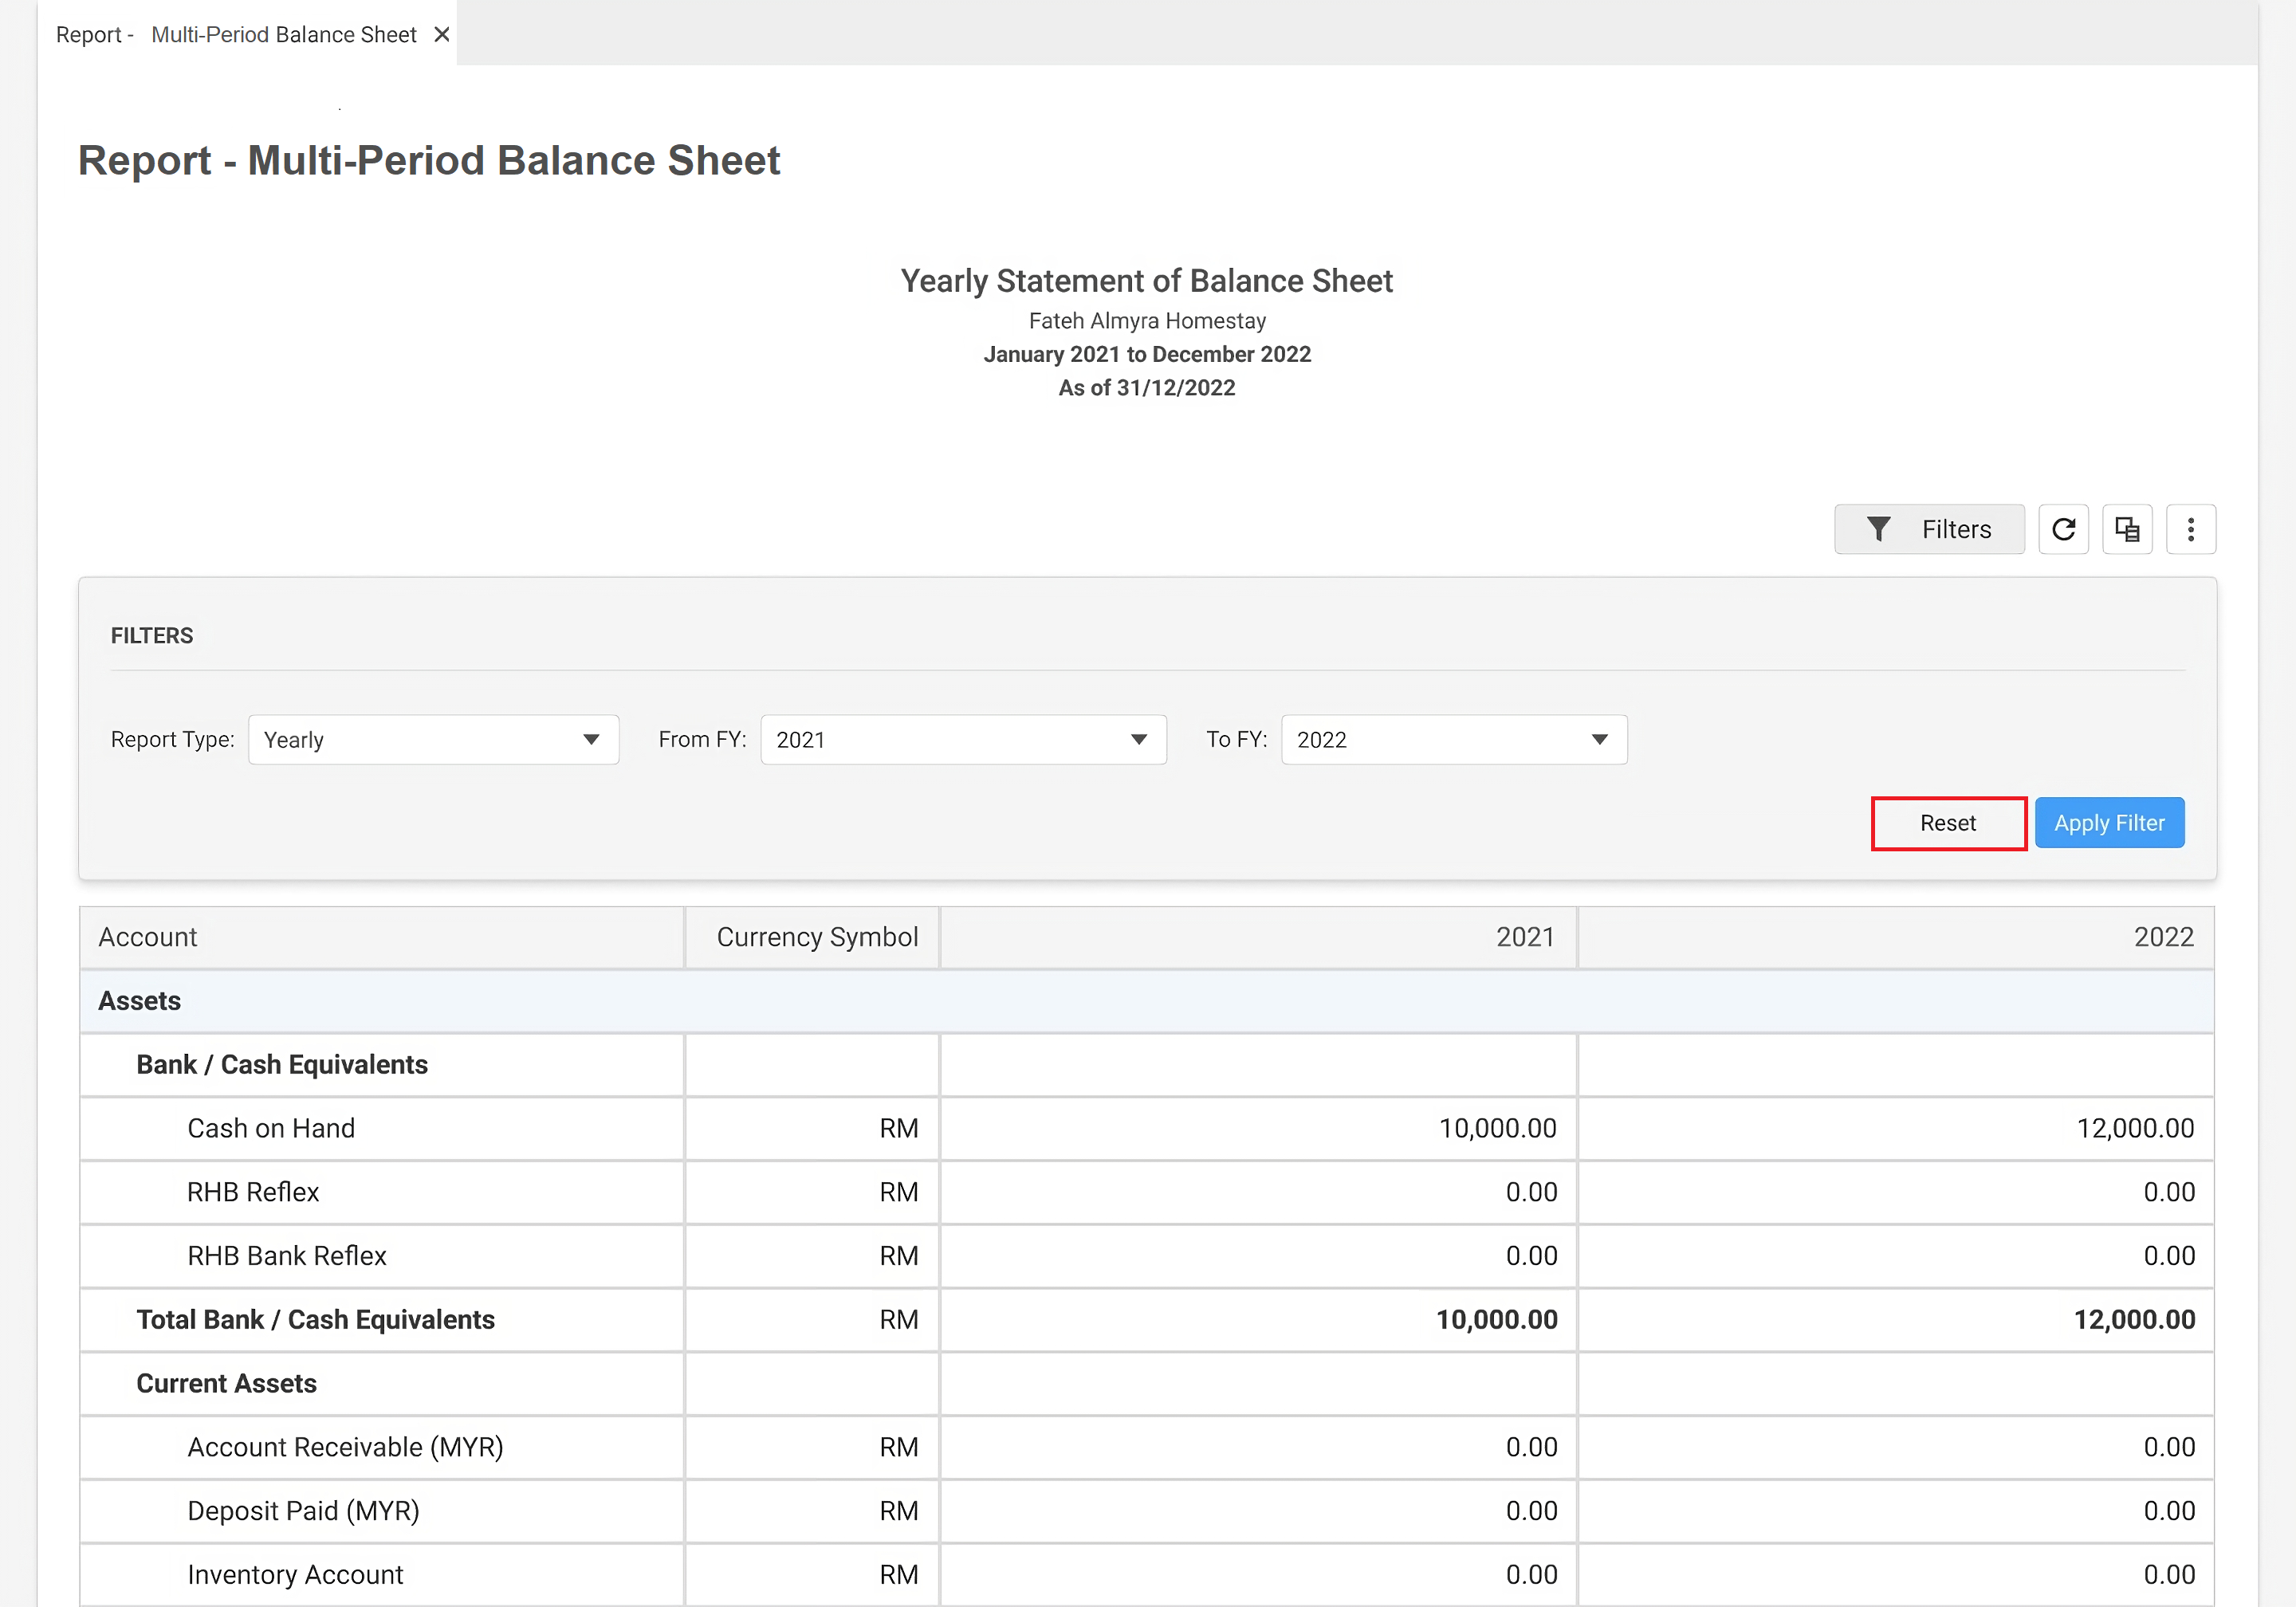
Task: Click Total Bank / Cash Equivalents row
Action: (x=1147, y=1320)
